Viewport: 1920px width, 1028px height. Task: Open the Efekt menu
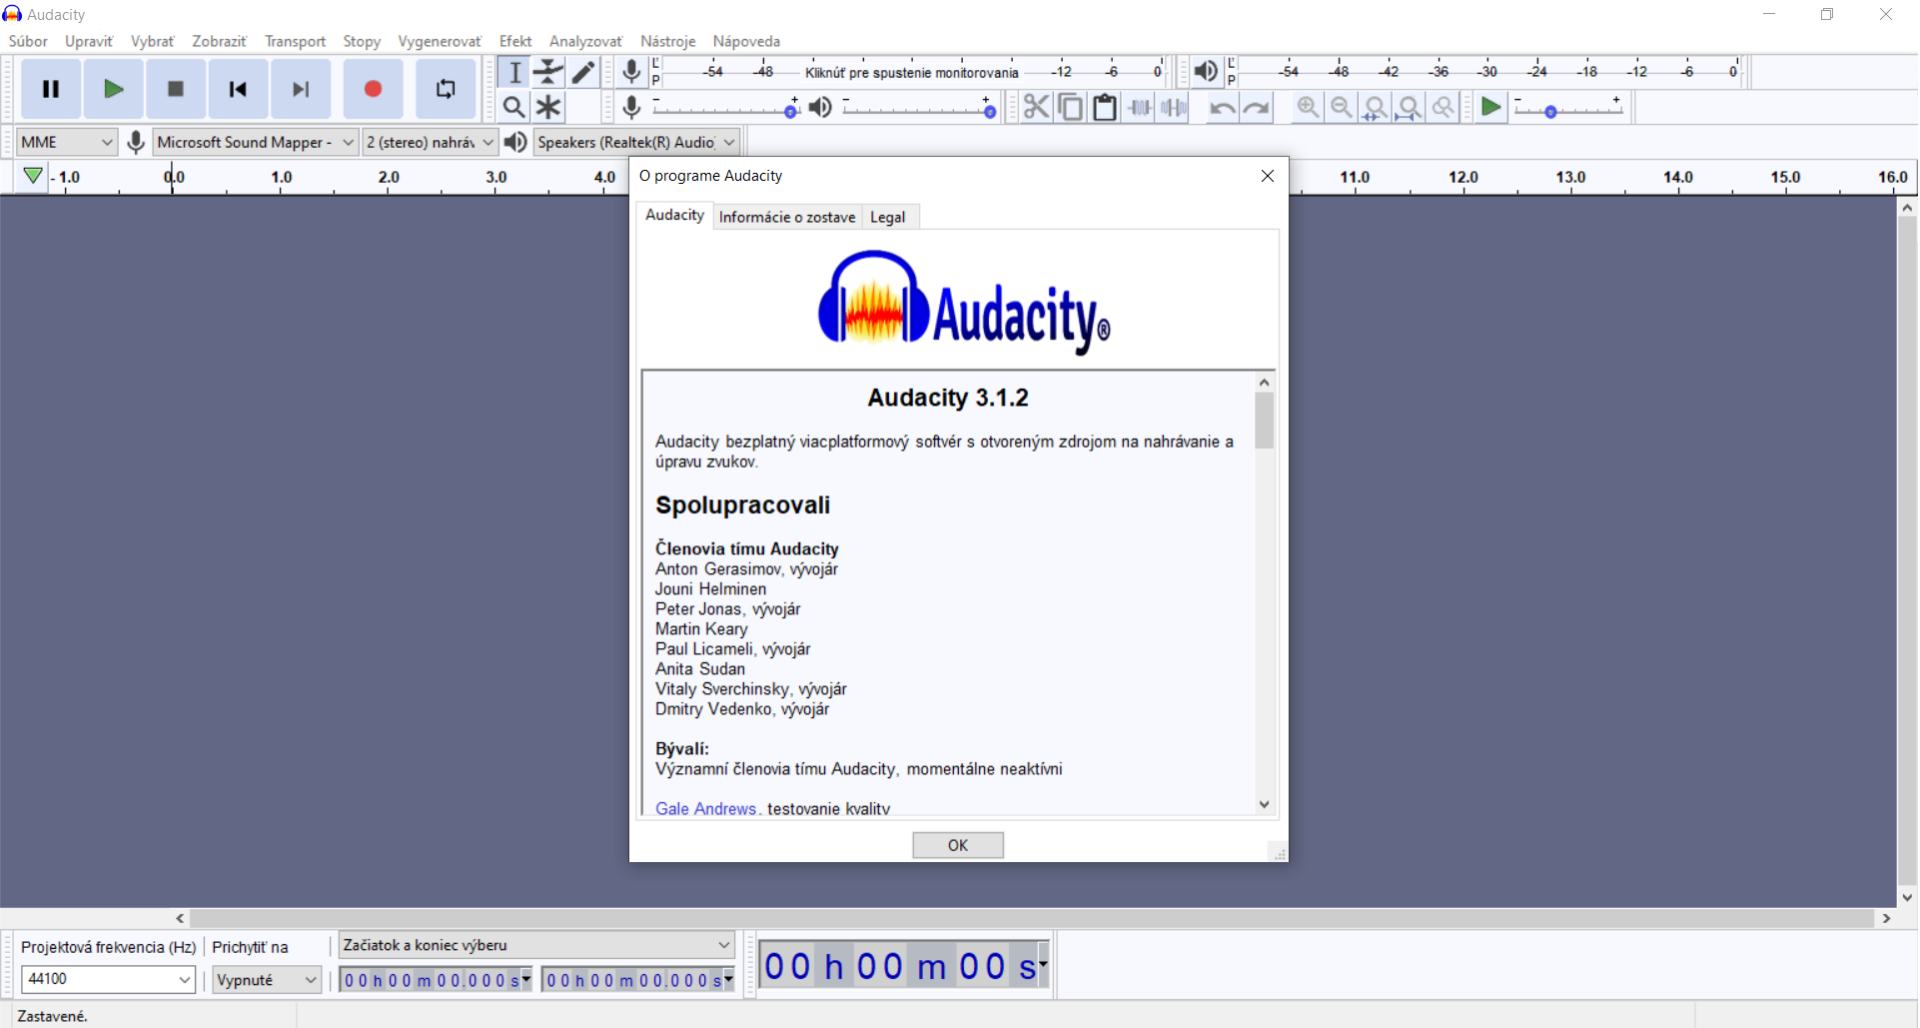(515, 41)
